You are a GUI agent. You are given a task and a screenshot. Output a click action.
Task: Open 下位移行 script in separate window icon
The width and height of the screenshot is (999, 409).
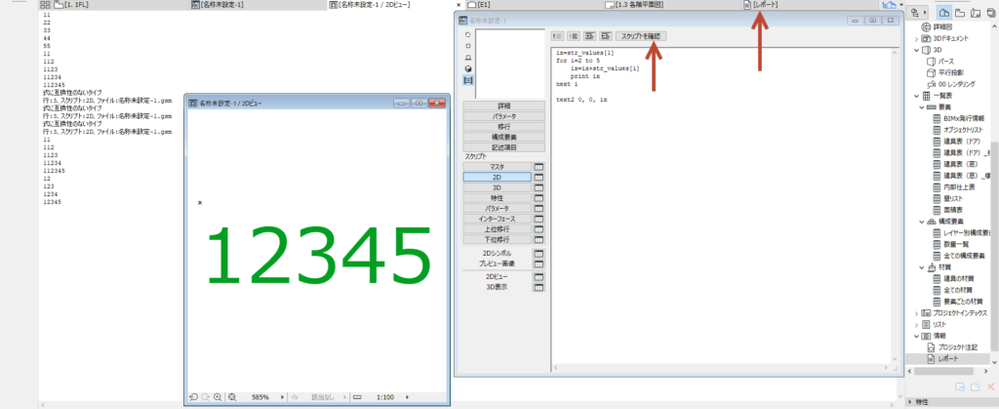point(539,240)
